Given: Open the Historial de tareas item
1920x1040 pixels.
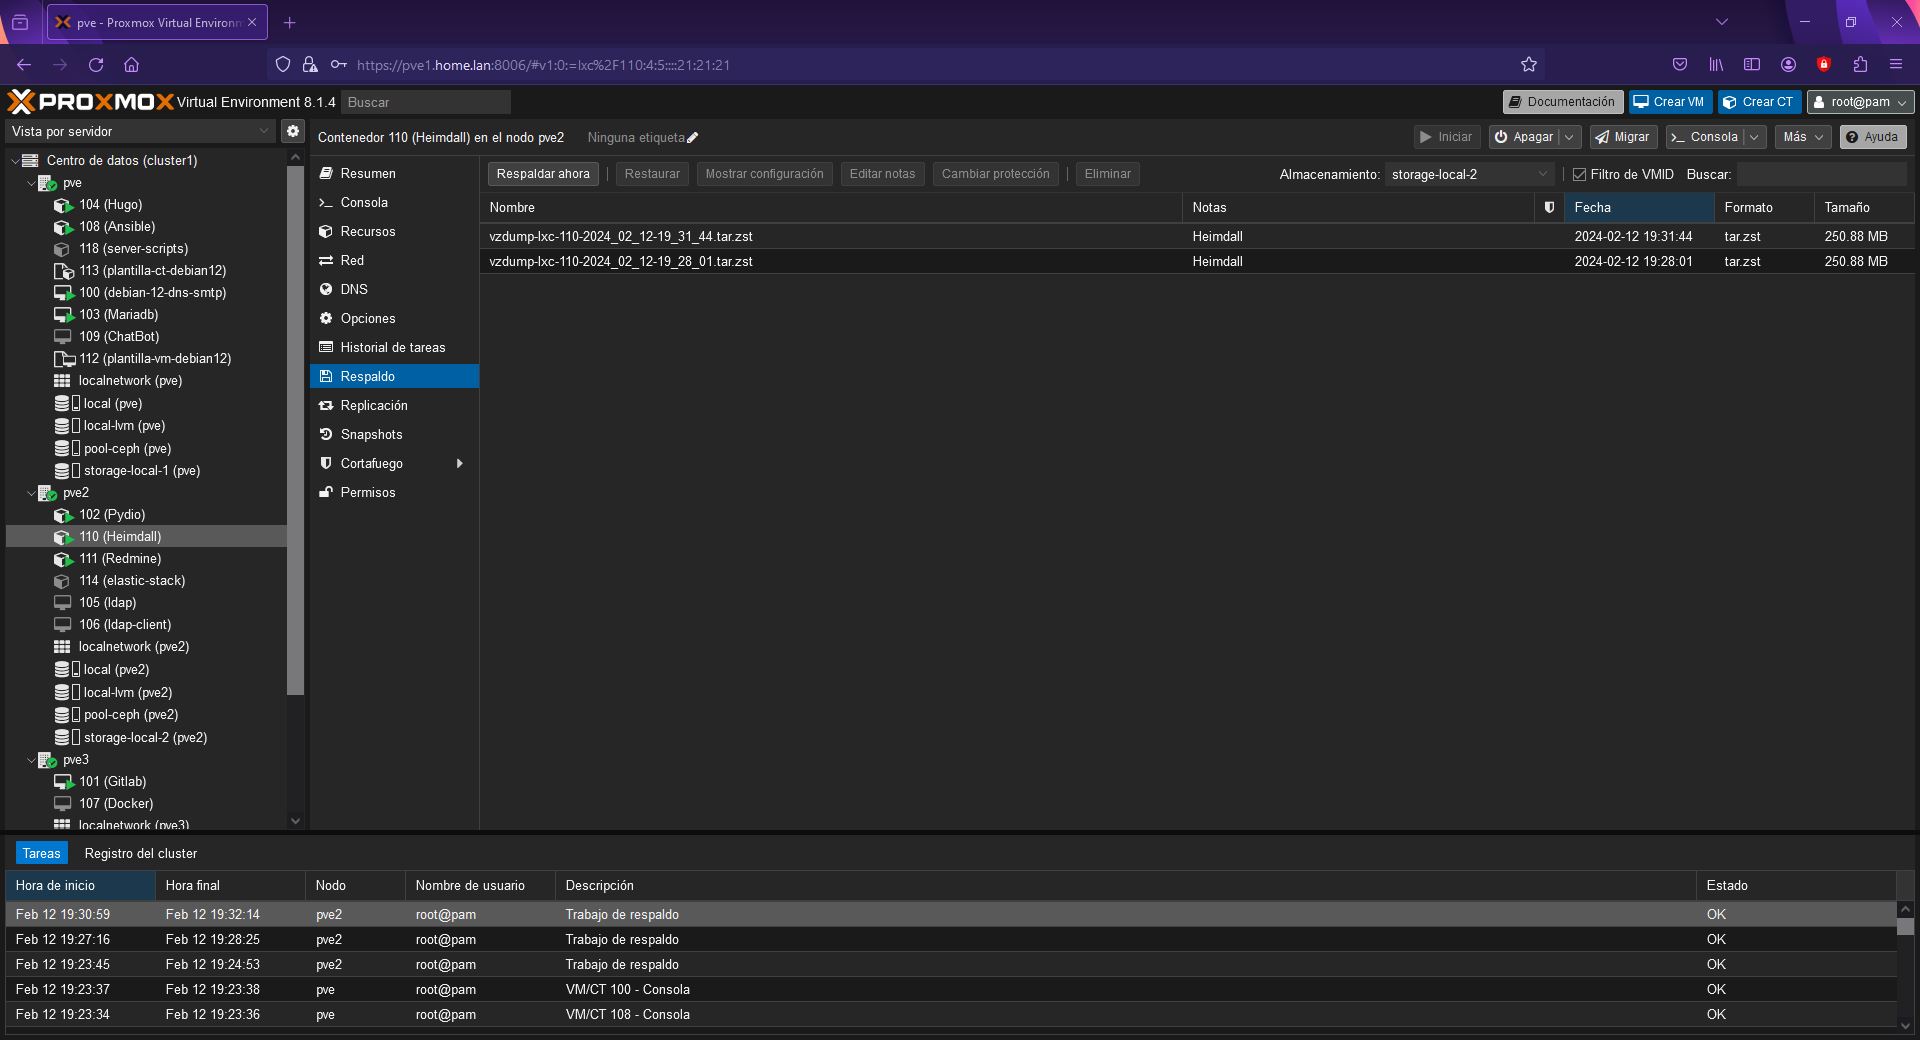Looking at the screenshot, I should point(394,347).
